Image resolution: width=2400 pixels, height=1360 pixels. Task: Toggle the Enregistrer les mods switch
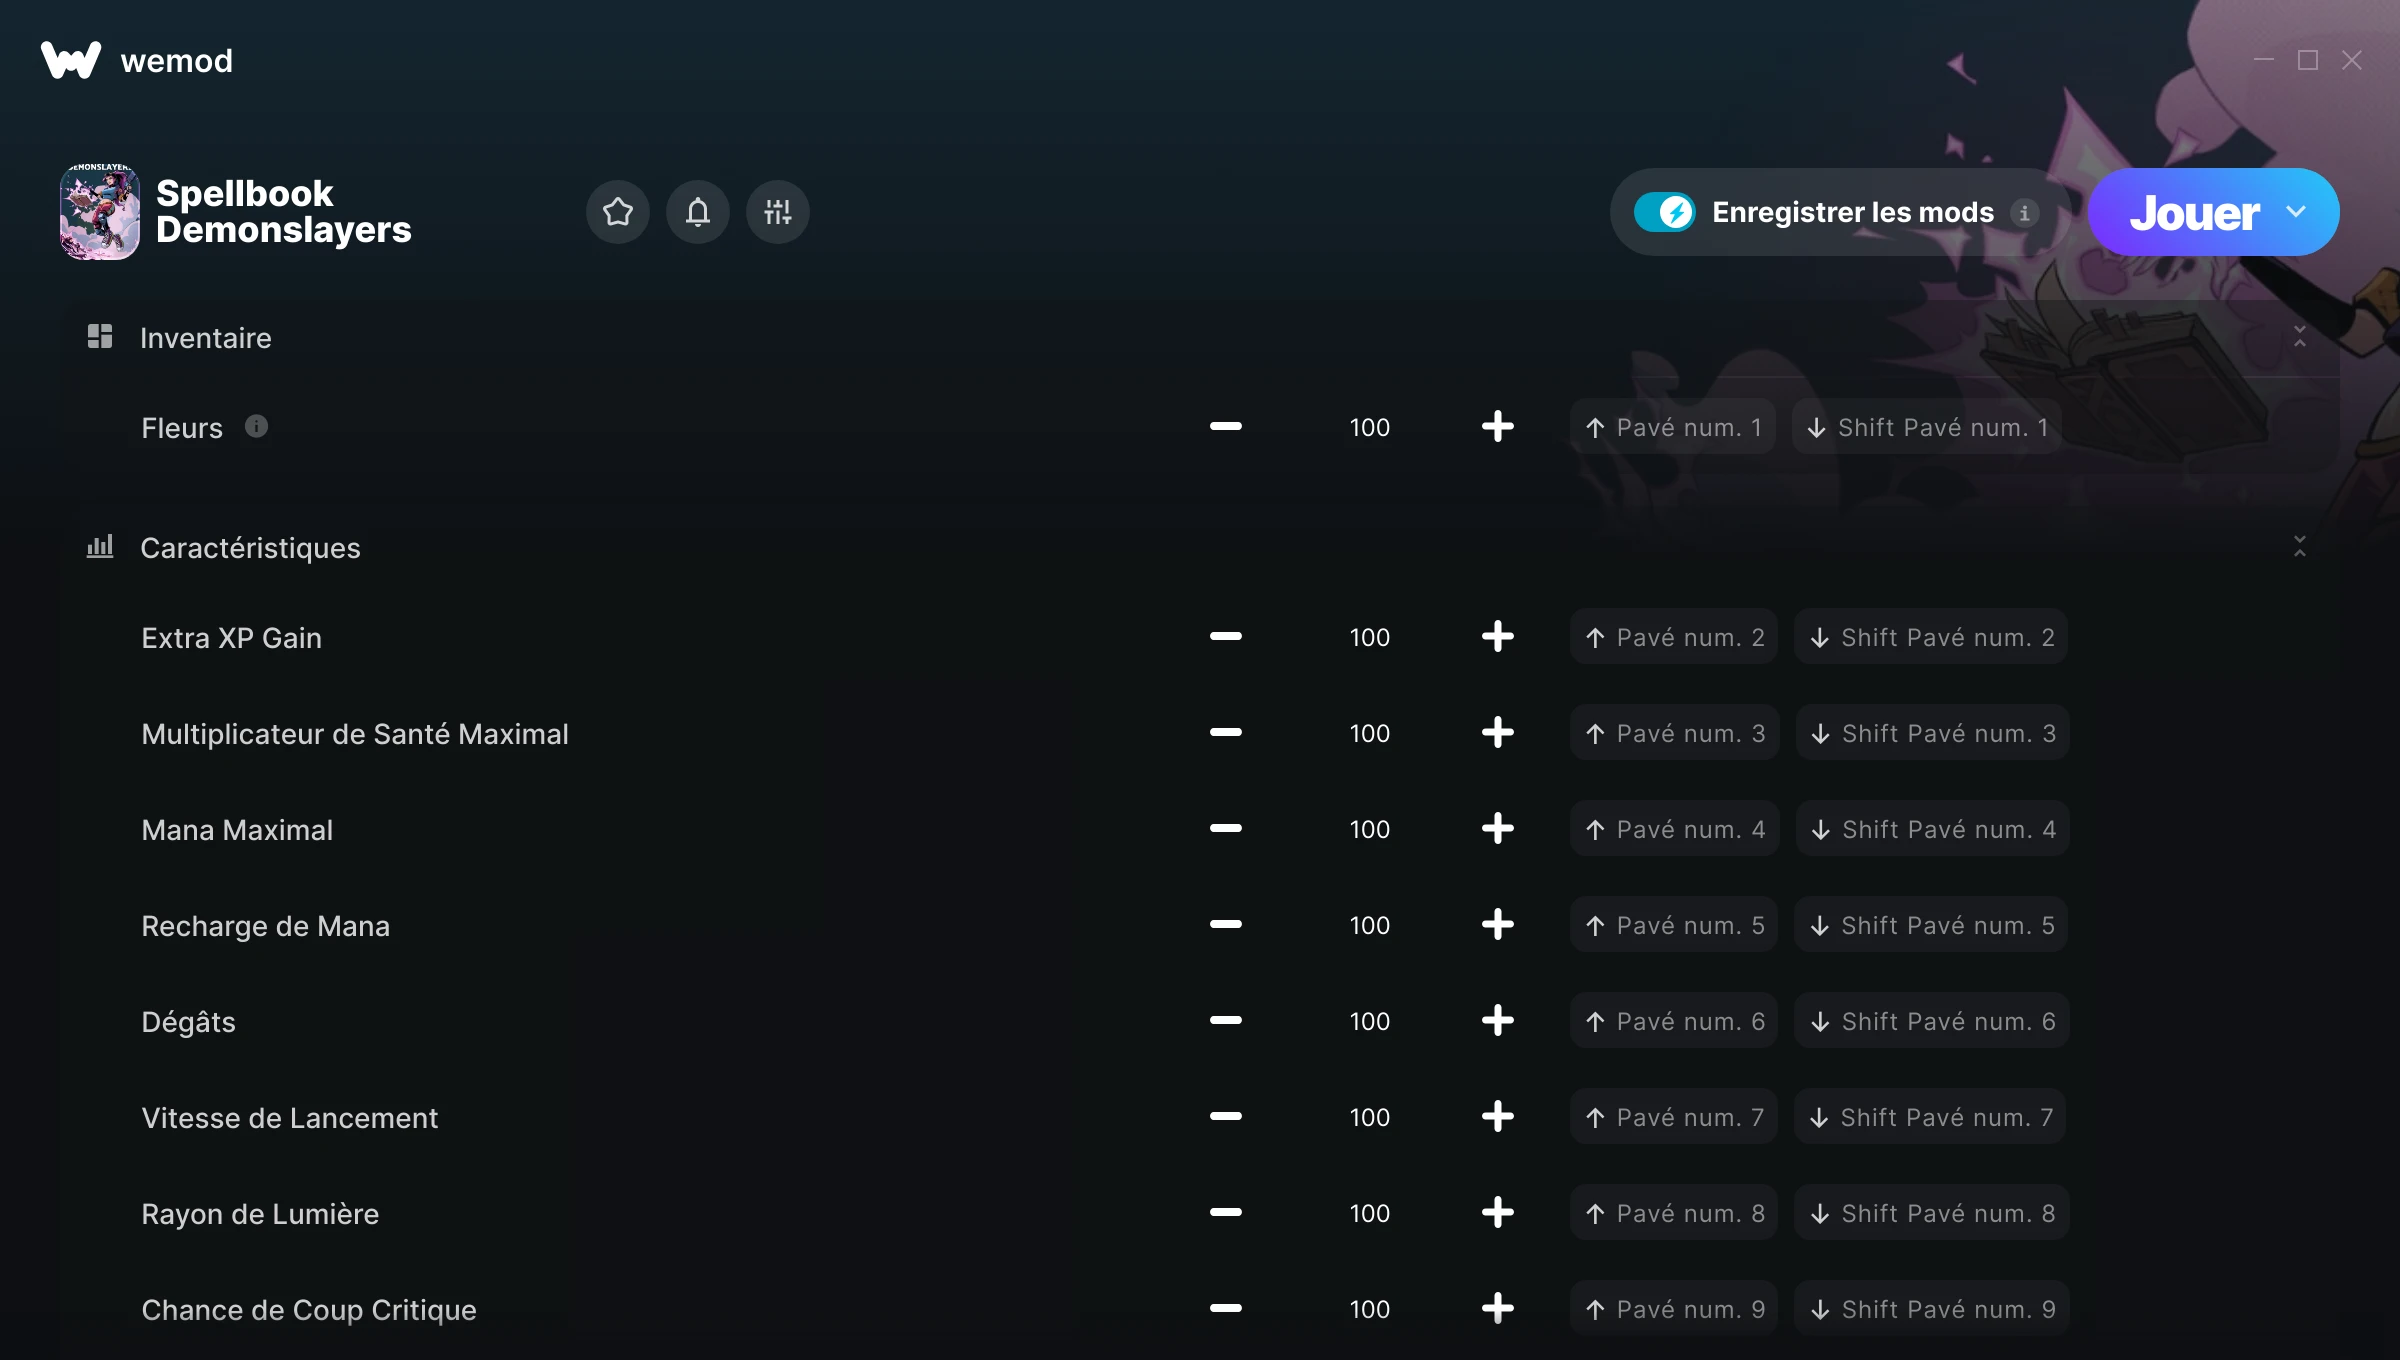click(1665, 212)
